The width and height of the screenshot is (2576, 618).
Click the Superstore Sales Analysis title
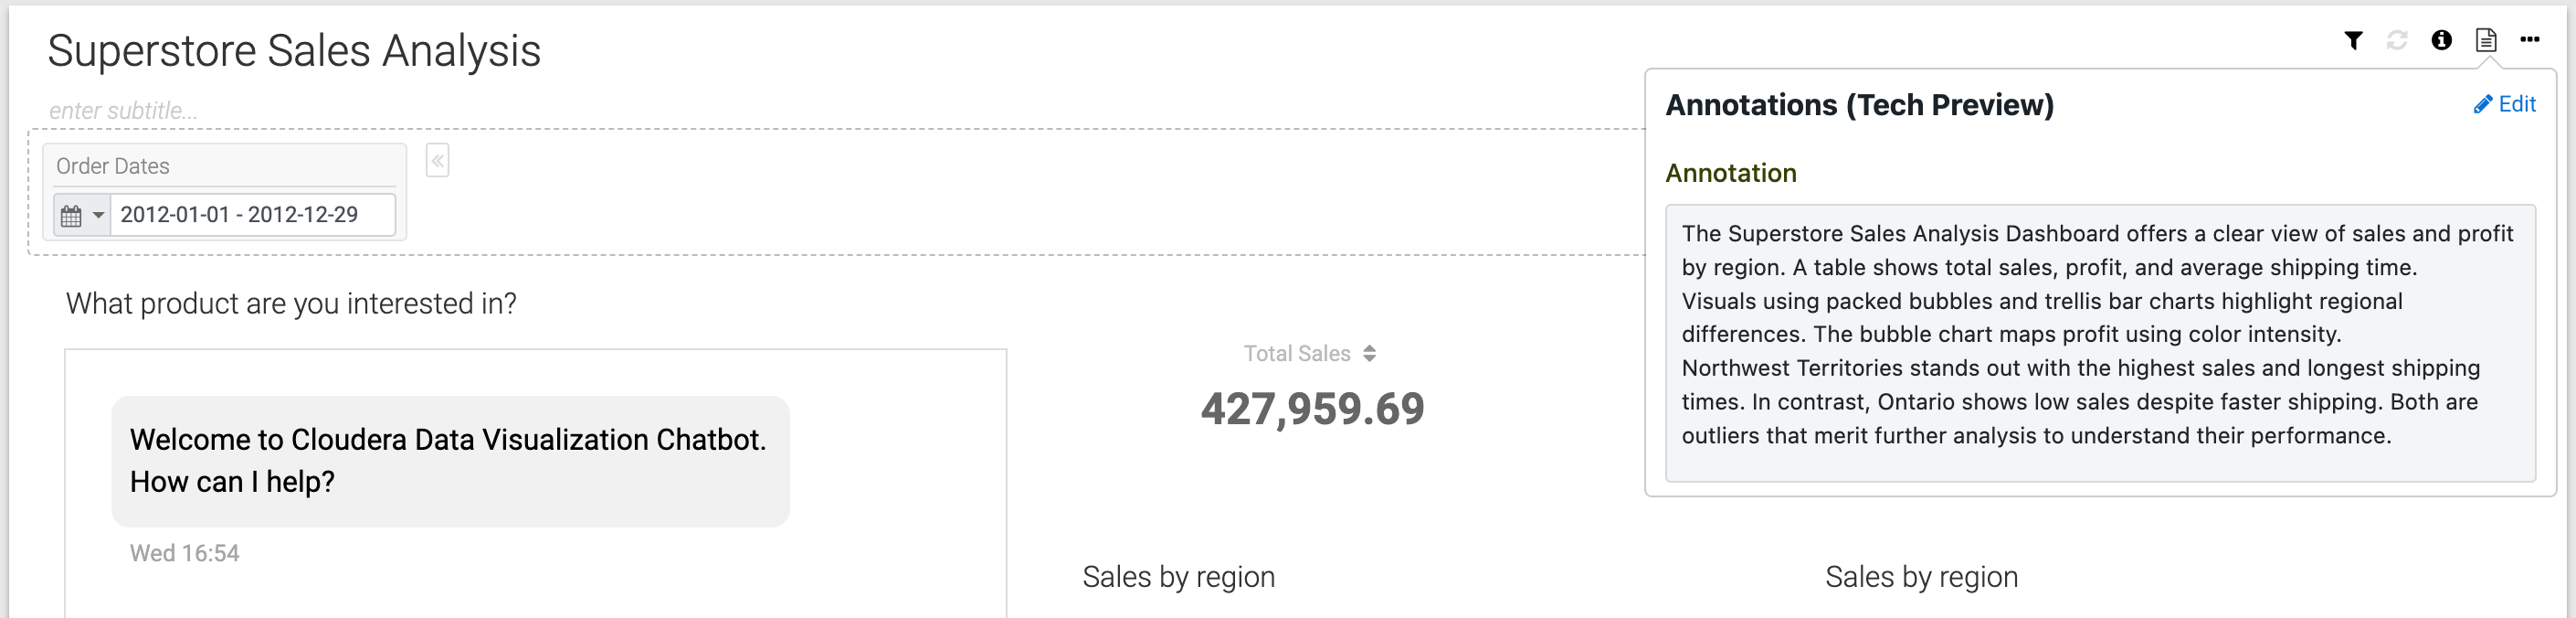pyautogui.click(x=294, y=52)
